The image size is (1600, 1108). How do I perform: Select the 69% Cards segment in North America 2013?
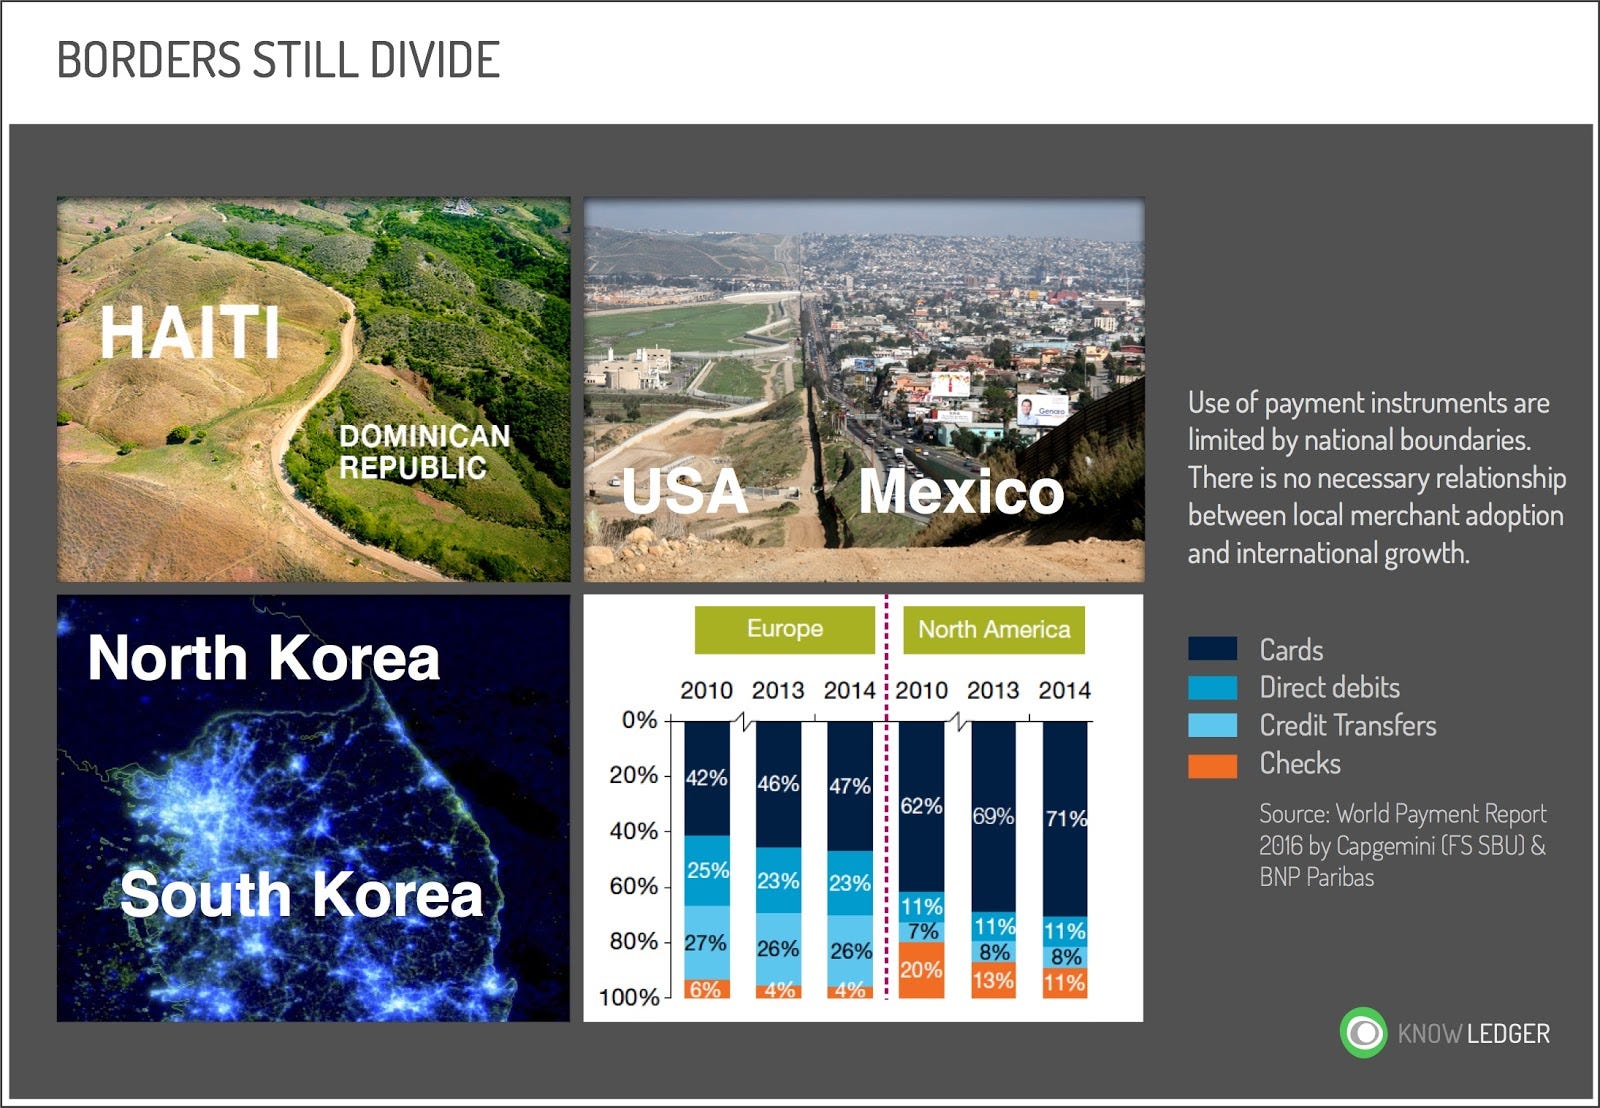point(993,816)
